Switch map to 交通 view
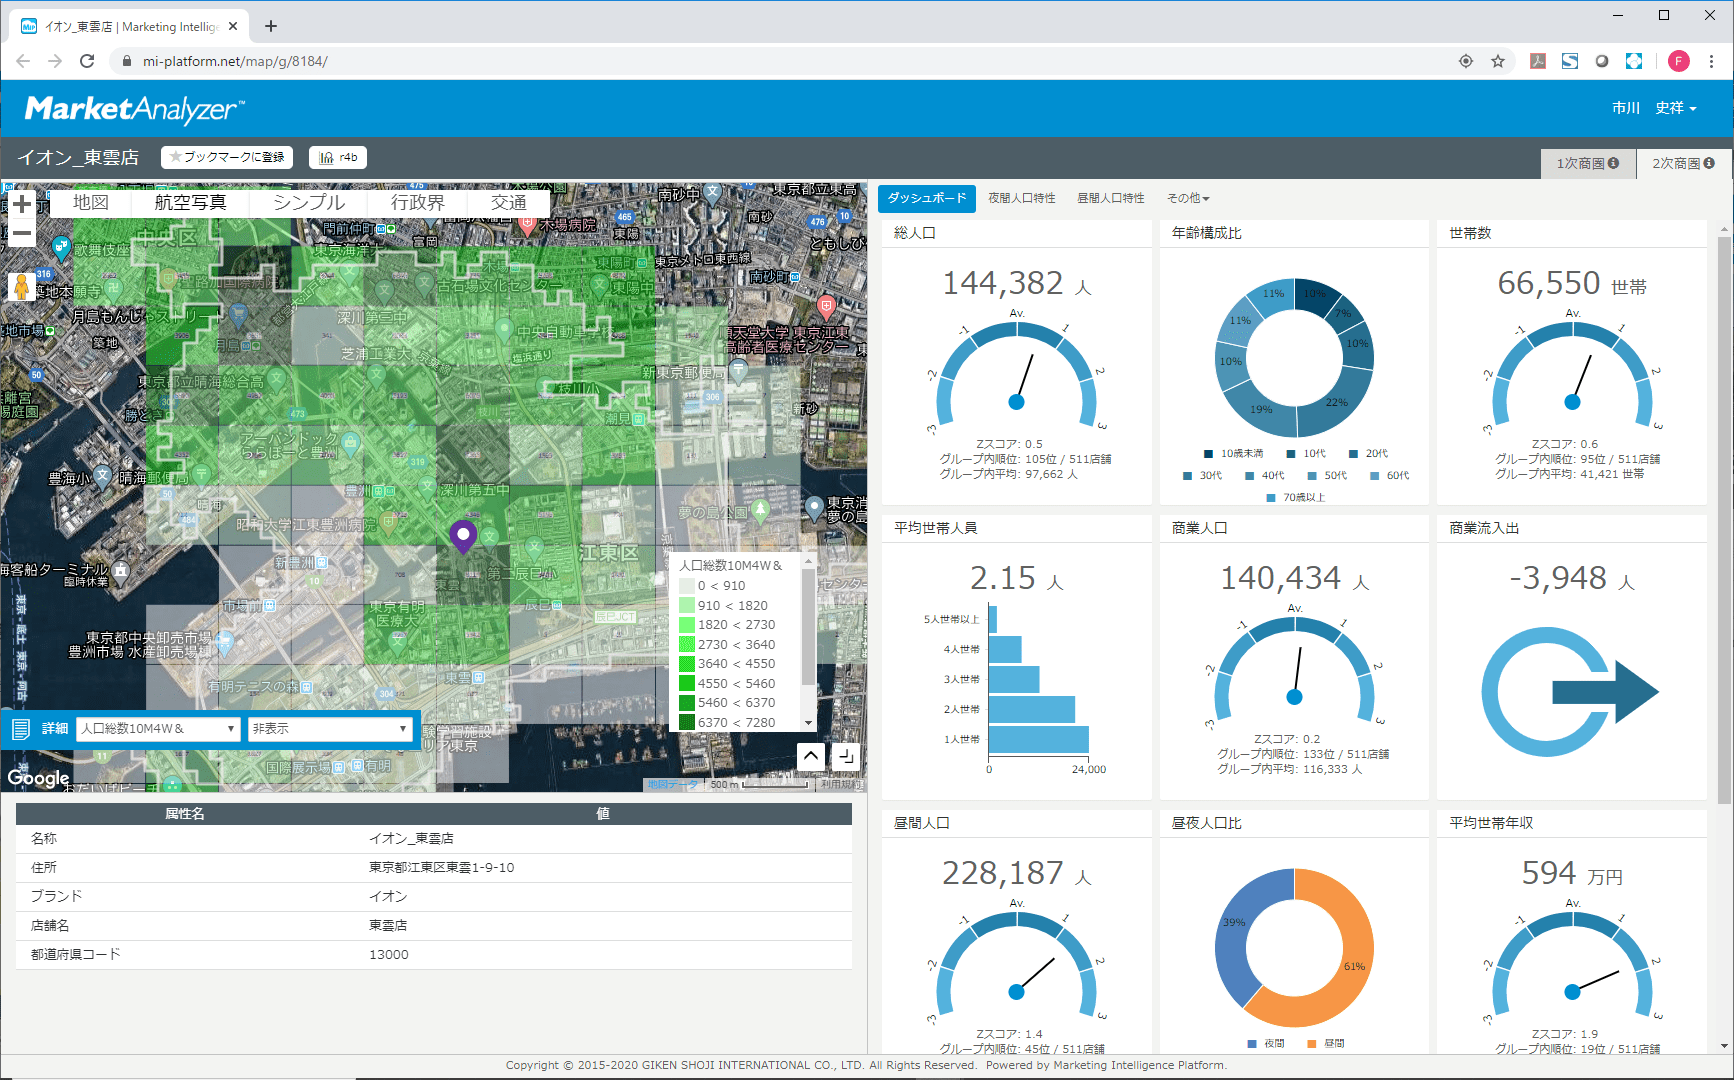 pyautogui.click(x=508, y=202)
